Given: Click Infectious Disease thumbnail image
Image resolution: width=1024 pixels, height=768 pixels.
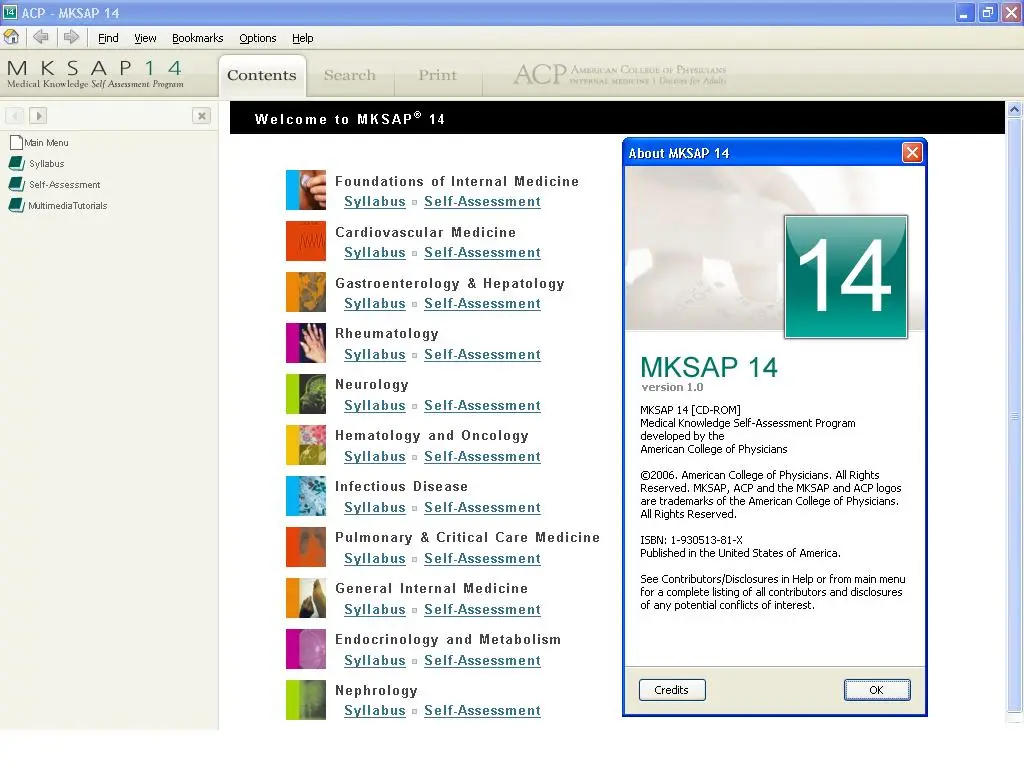Looking at the screenshot, I should click(x=306, y=496).
